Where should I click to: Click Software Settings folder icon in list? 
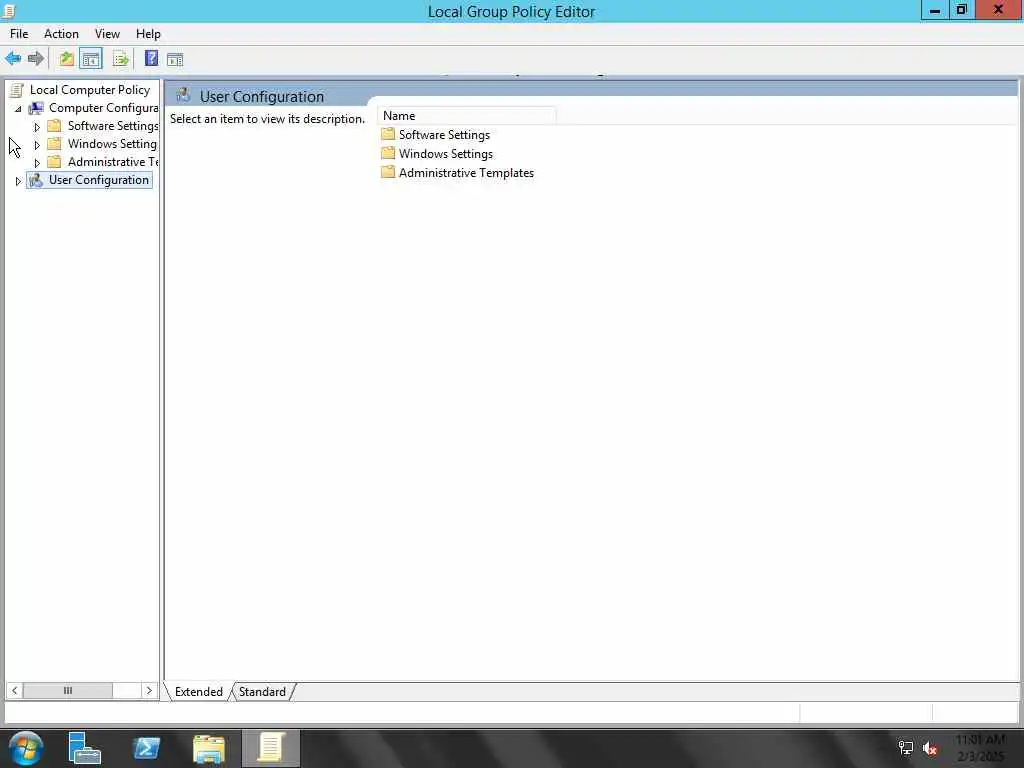[388, 134]
